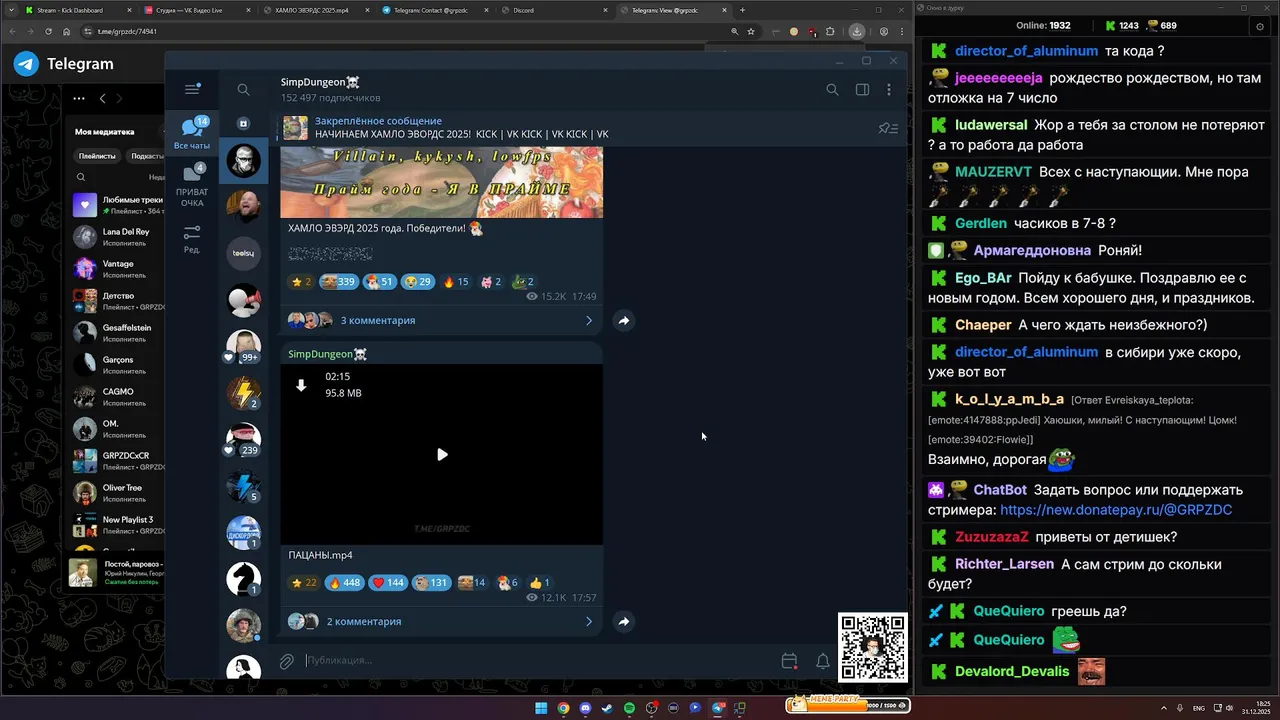Toggle the 51 reaction on first post

coord(379,282)
